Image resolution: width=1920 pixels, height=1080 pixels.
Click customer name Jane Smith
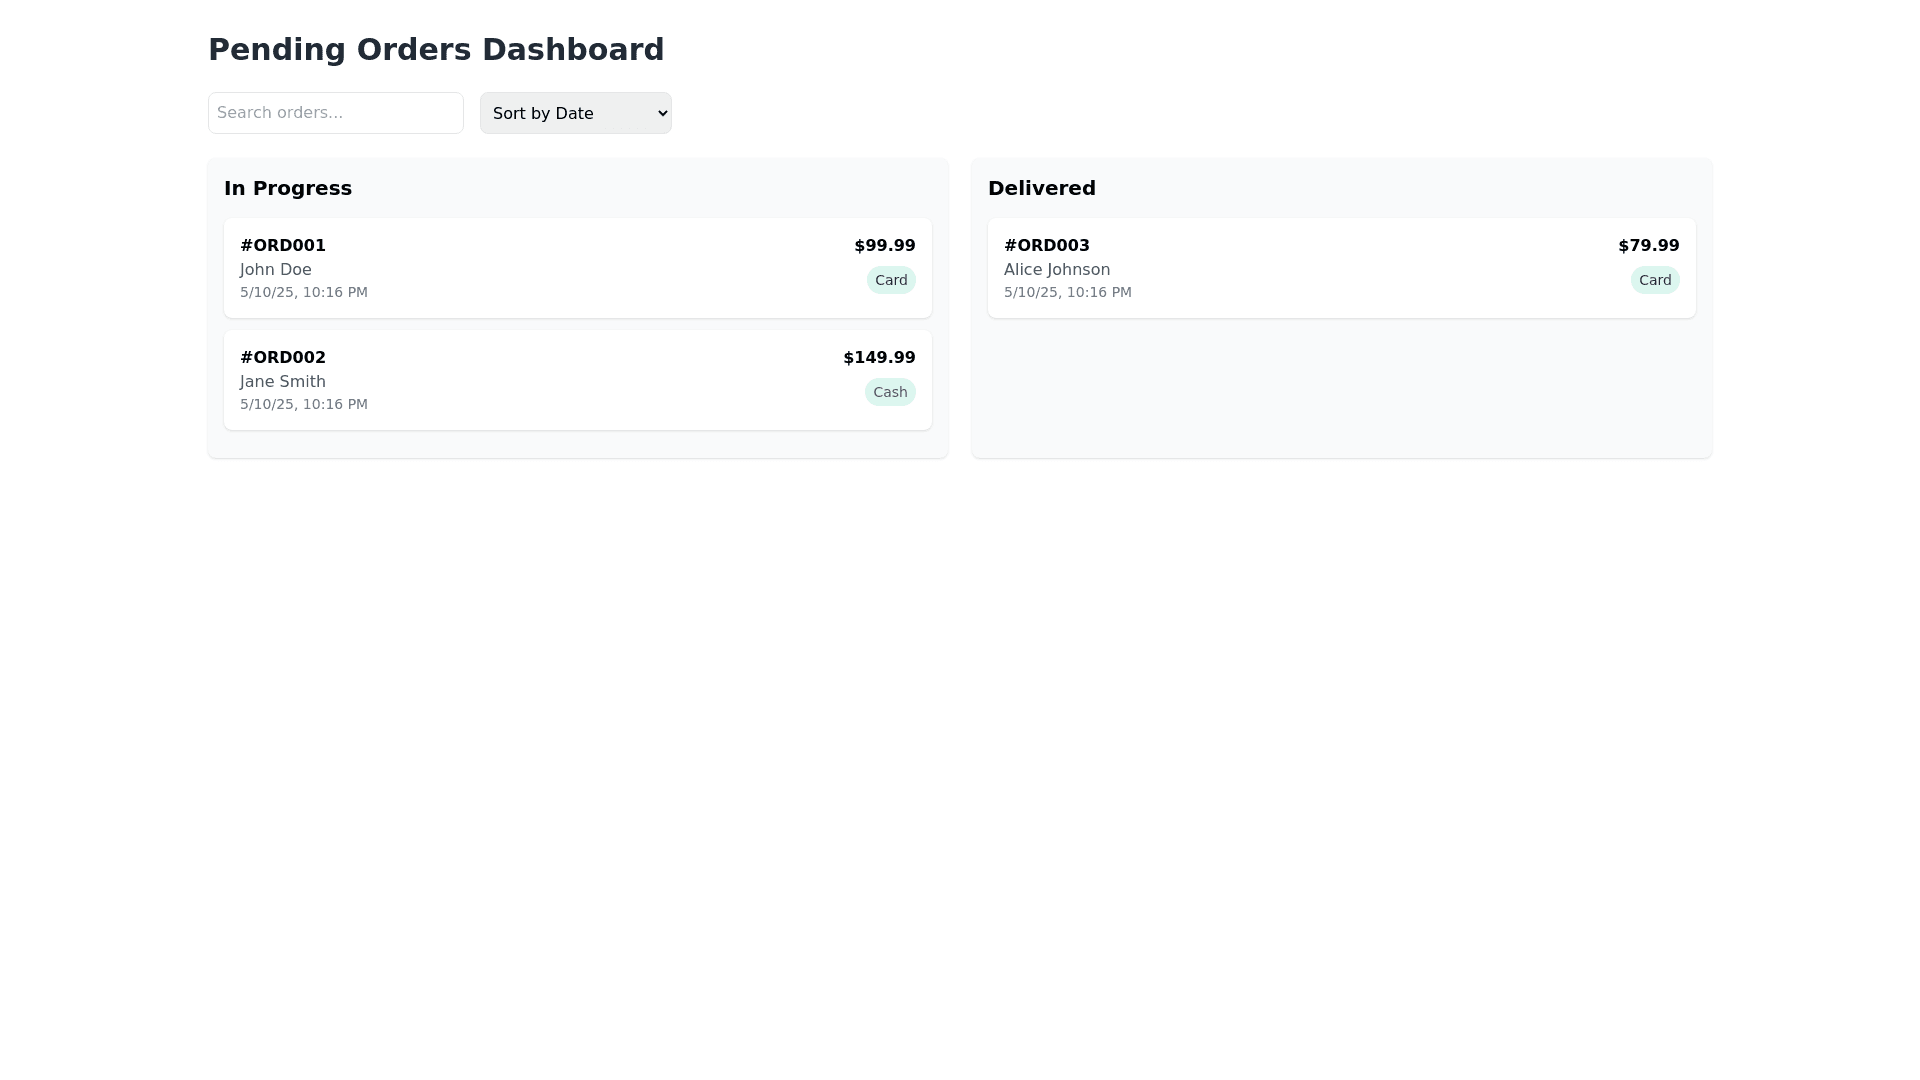point(282,382)
